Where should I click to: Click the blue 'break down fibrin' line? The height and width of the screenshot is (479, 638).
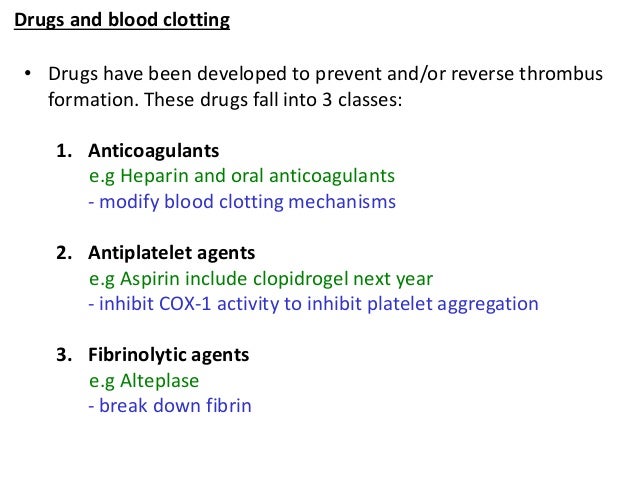pyautogui.click(x=170, y=406)
